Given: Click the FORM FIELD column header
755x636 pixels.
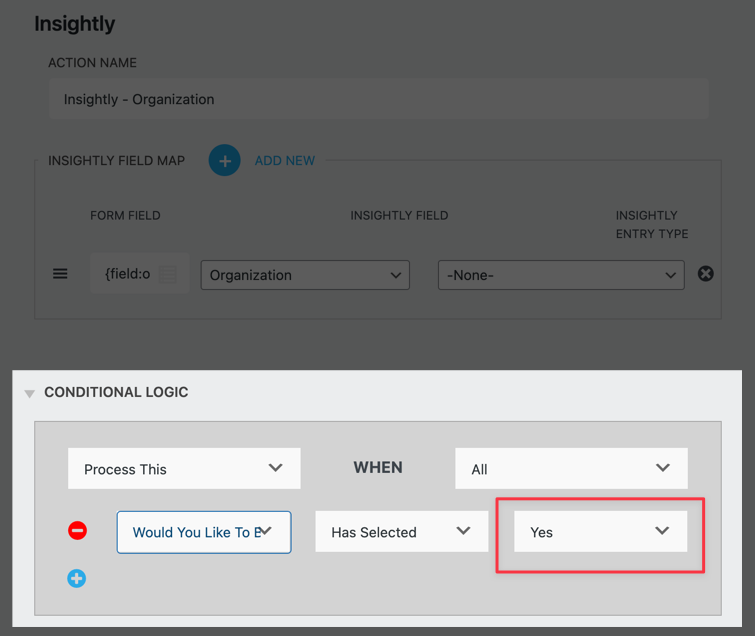Looking at the screenshot, I should (125, 215).
